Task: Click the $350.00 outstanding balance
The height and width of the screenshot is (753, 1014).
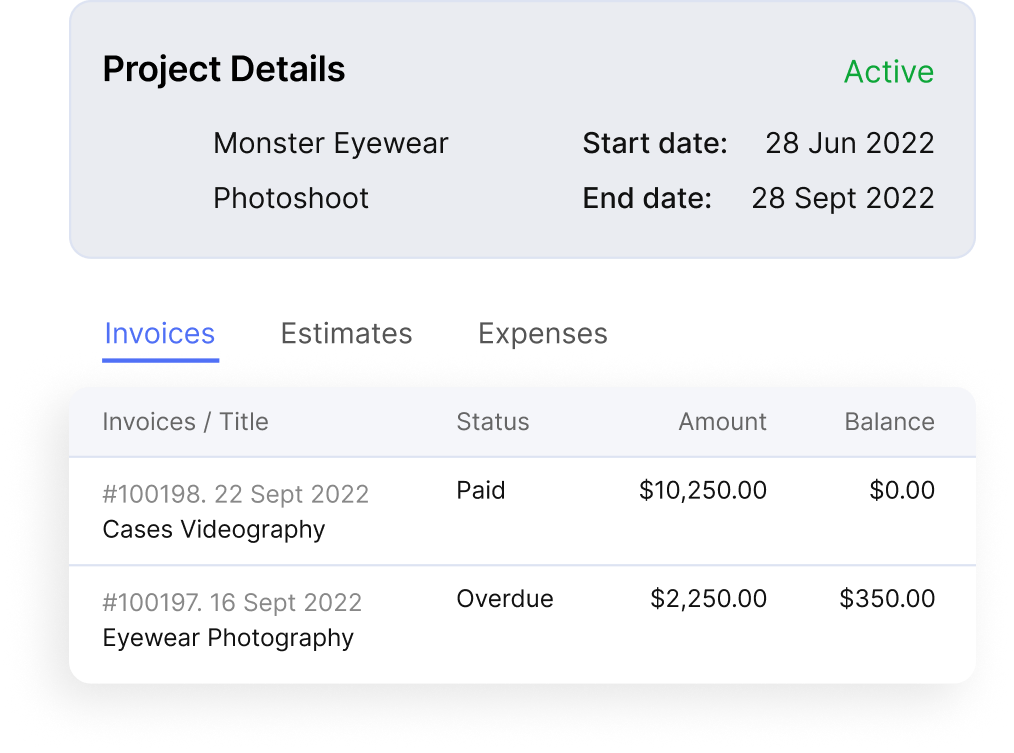Action: click(887, 598)
